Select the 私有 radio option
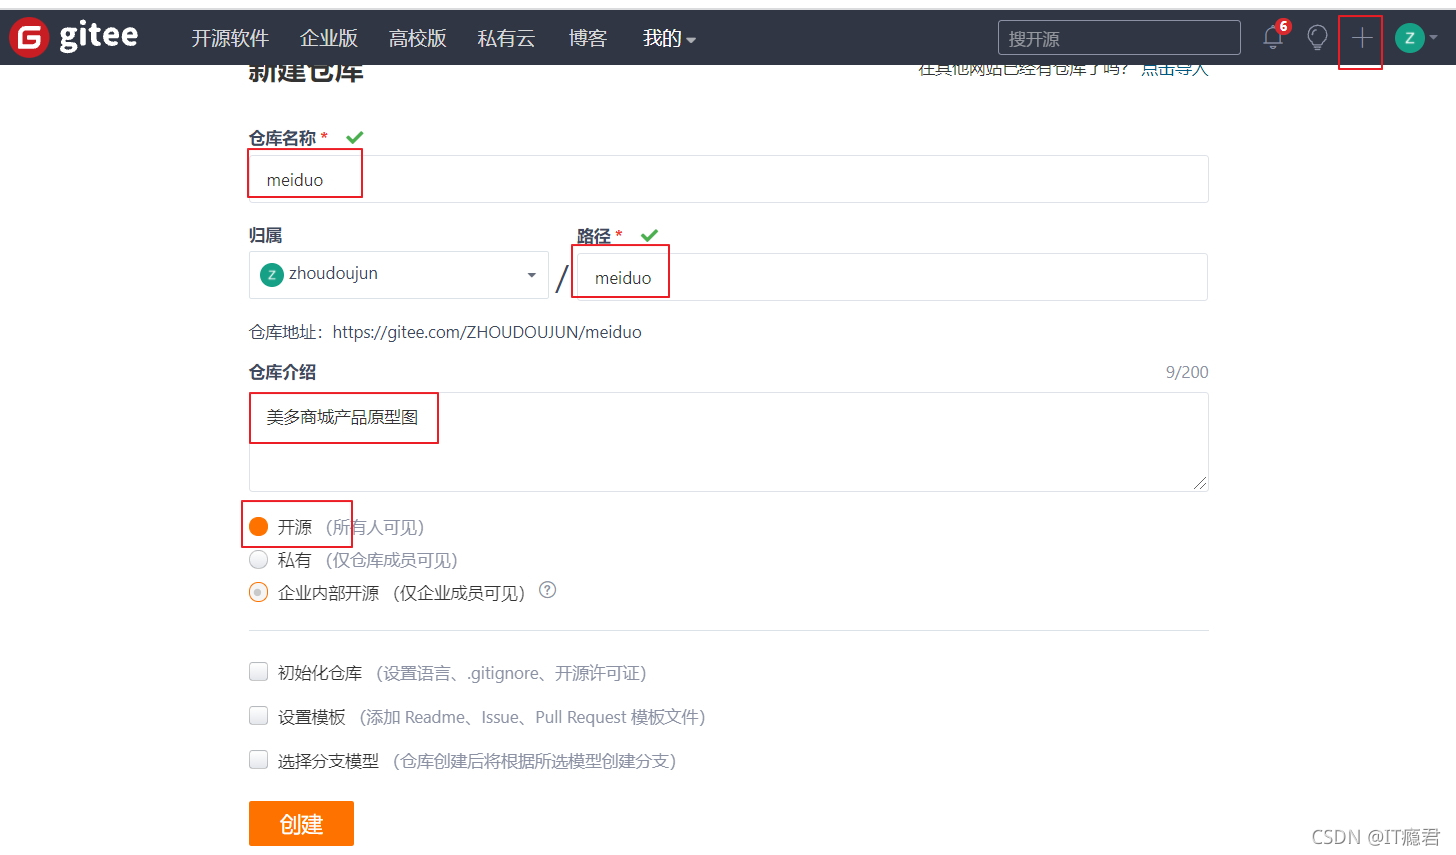This screenshot has width=1456, height=855. (258, 559)
